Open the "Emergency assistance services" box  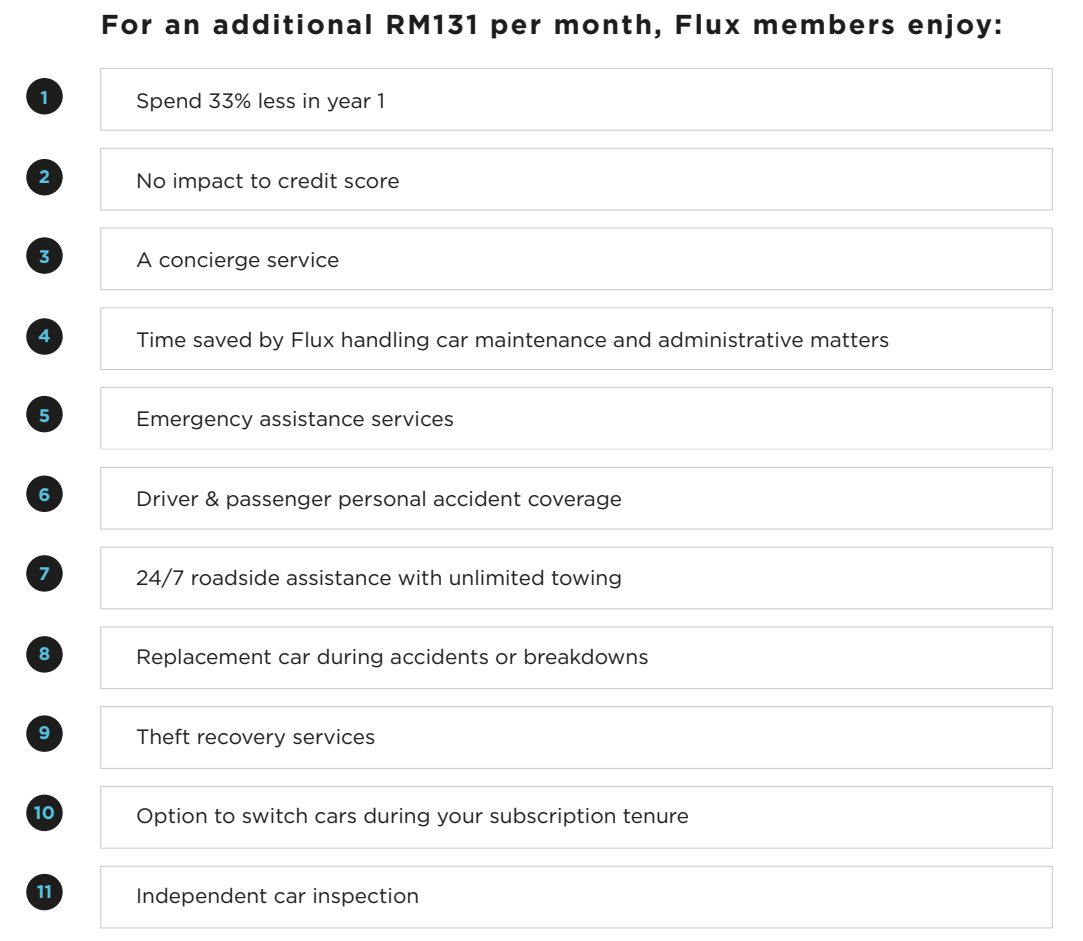click(x=575, y=419)
